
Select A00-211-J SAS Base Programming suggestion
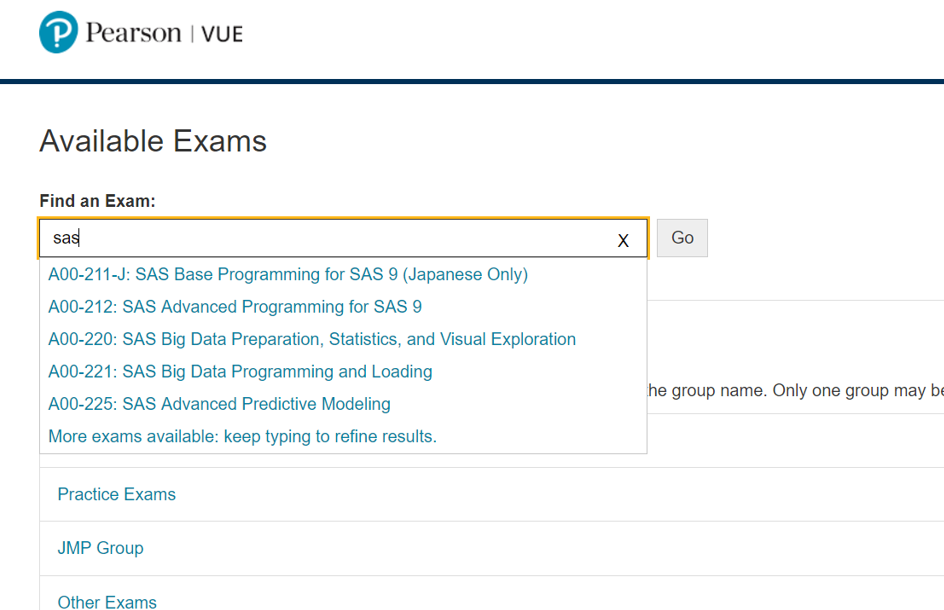point(288,274)
